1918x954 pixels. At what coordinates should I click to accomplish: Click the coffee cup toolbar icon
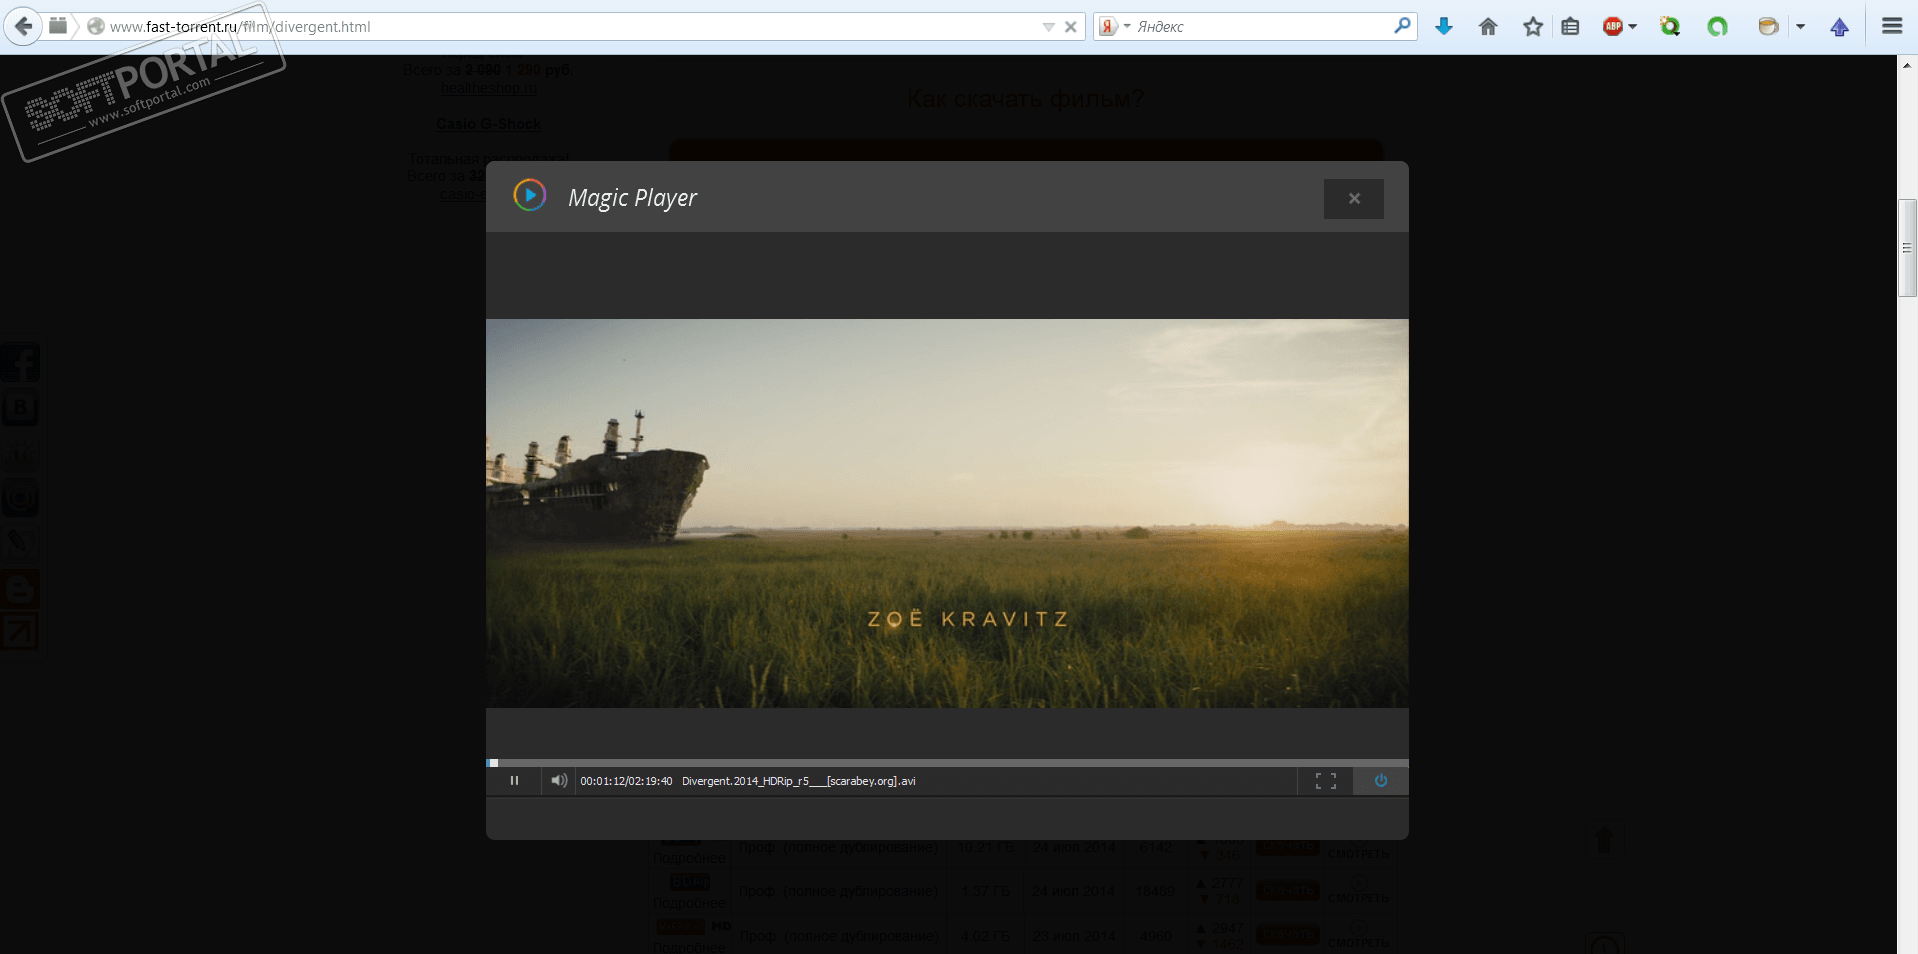1768,27
